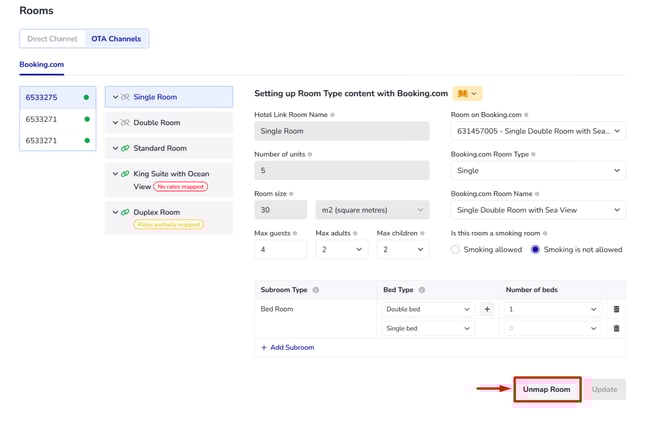The height and width of the screenshot is (426, 670).
Task: Click the info icon next to Subroom Type
Action: 316,290
